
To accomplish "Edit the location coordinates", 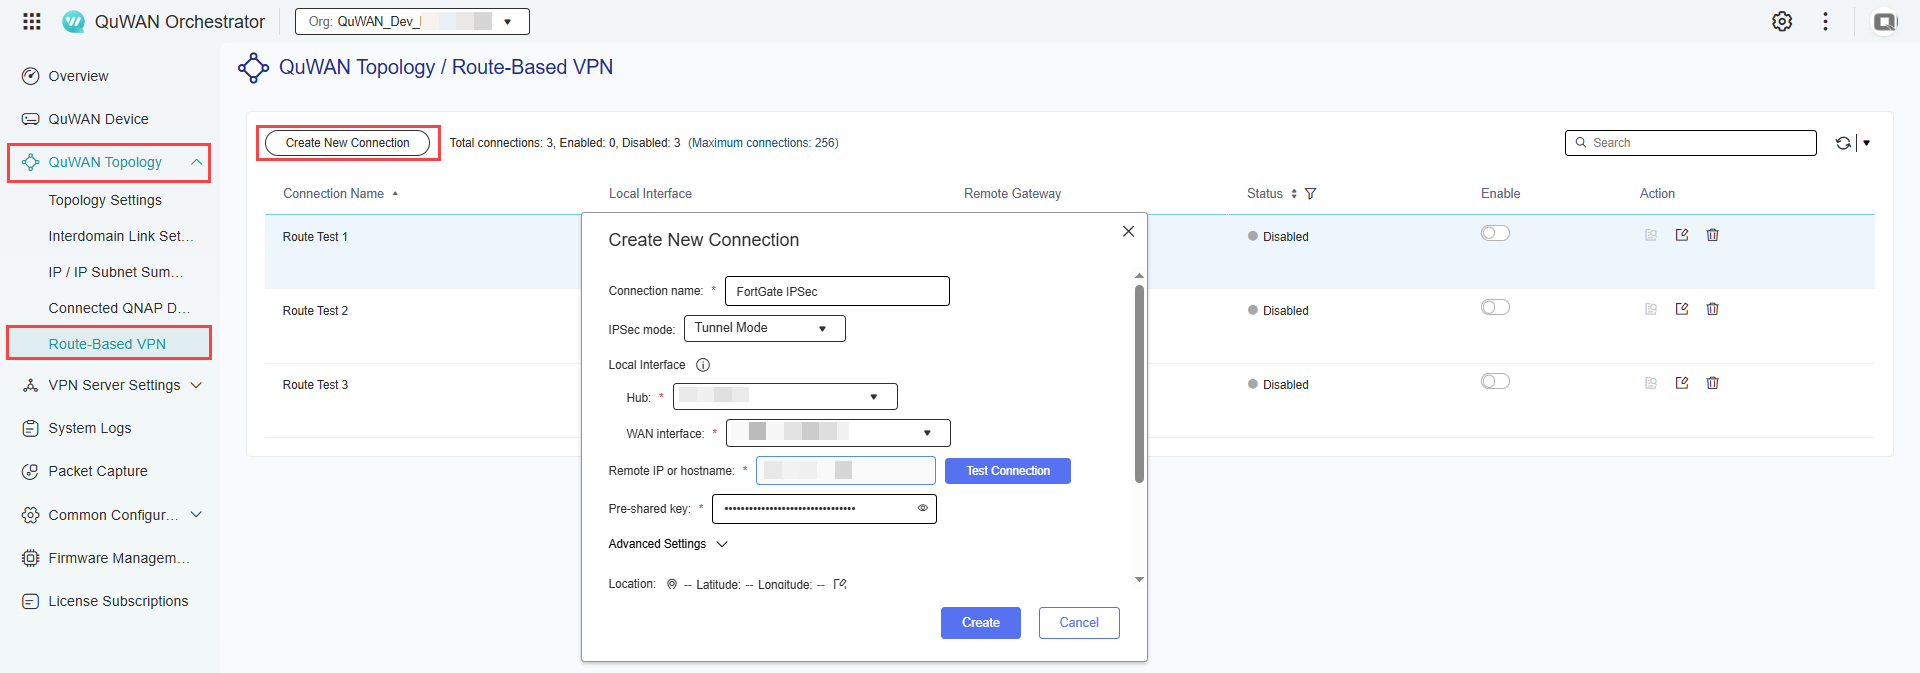I will [840, 584].
